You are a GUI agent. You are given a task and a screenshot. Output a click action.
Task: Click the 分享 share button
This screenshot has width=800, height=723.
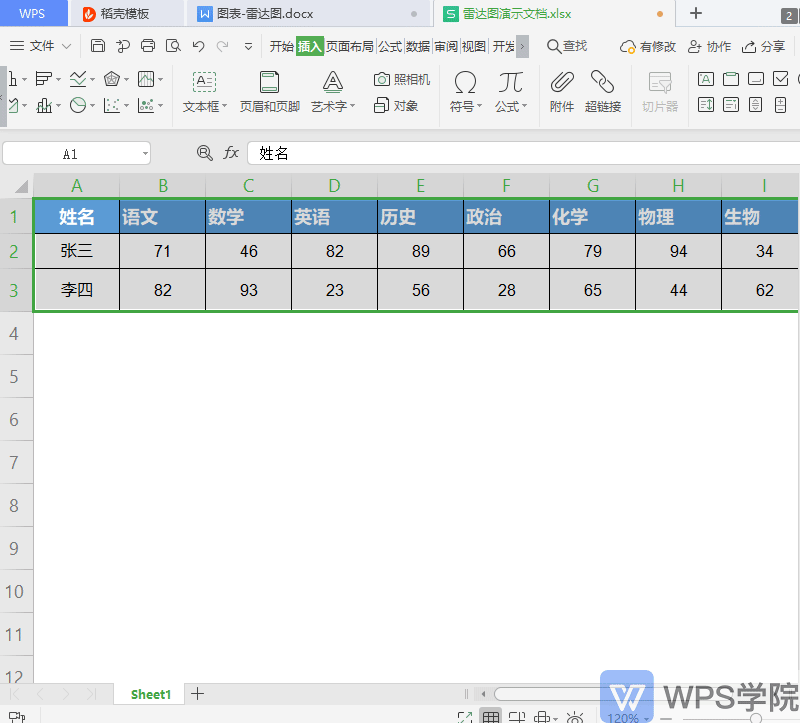764,46
